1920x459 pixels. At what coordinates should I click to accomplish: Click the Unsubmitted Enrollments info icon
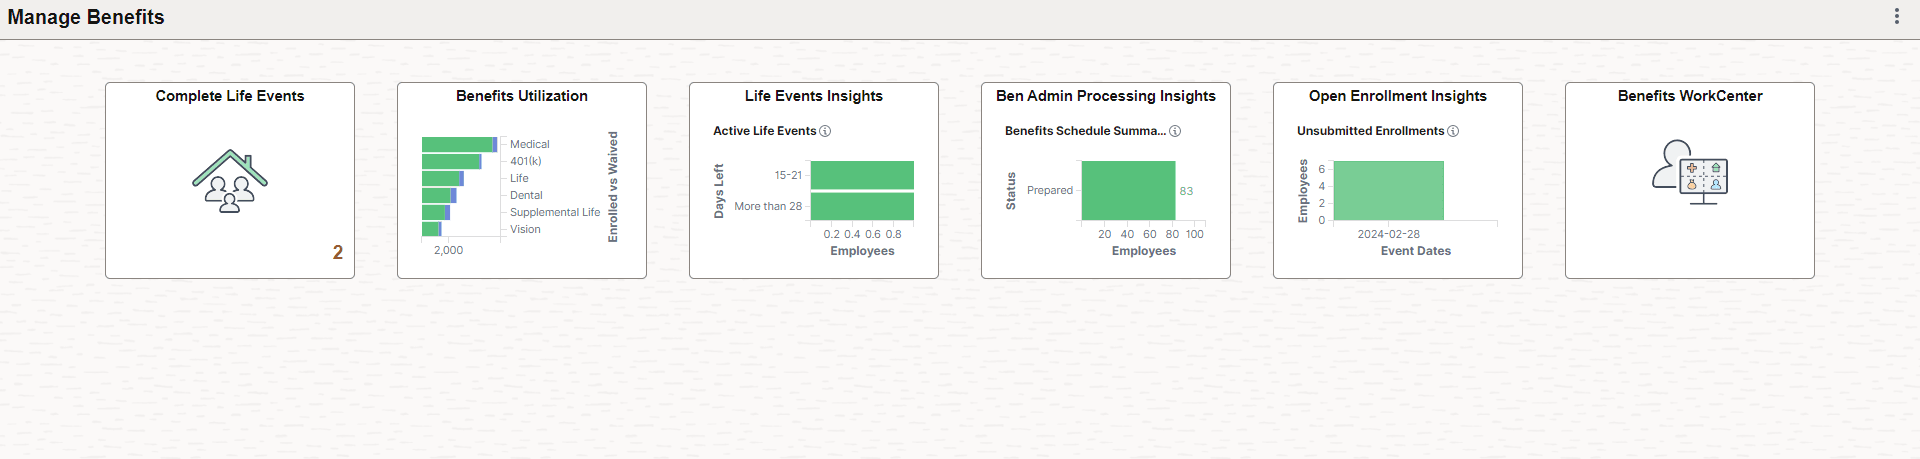coord(1453,131)
